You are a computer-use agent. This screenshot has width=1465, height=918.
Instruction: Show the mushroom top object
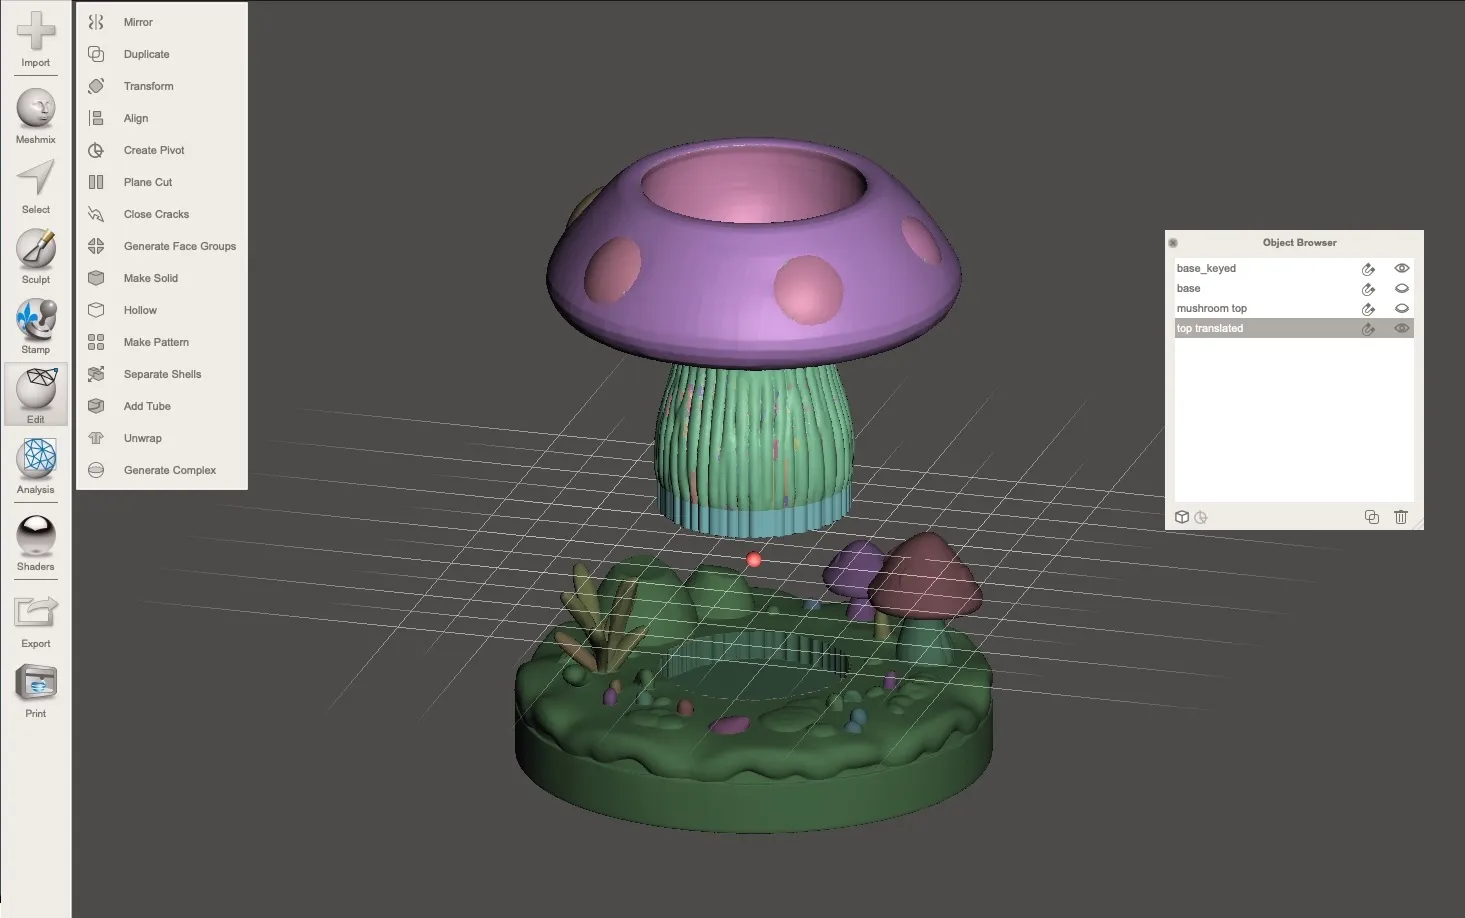click(x=1401, y=308)
